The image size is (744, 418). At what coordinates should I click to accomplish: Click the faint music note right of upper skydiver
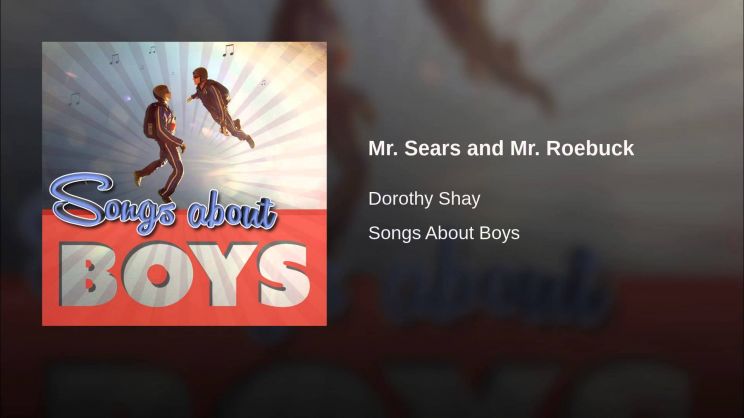[x=262, y=83]
